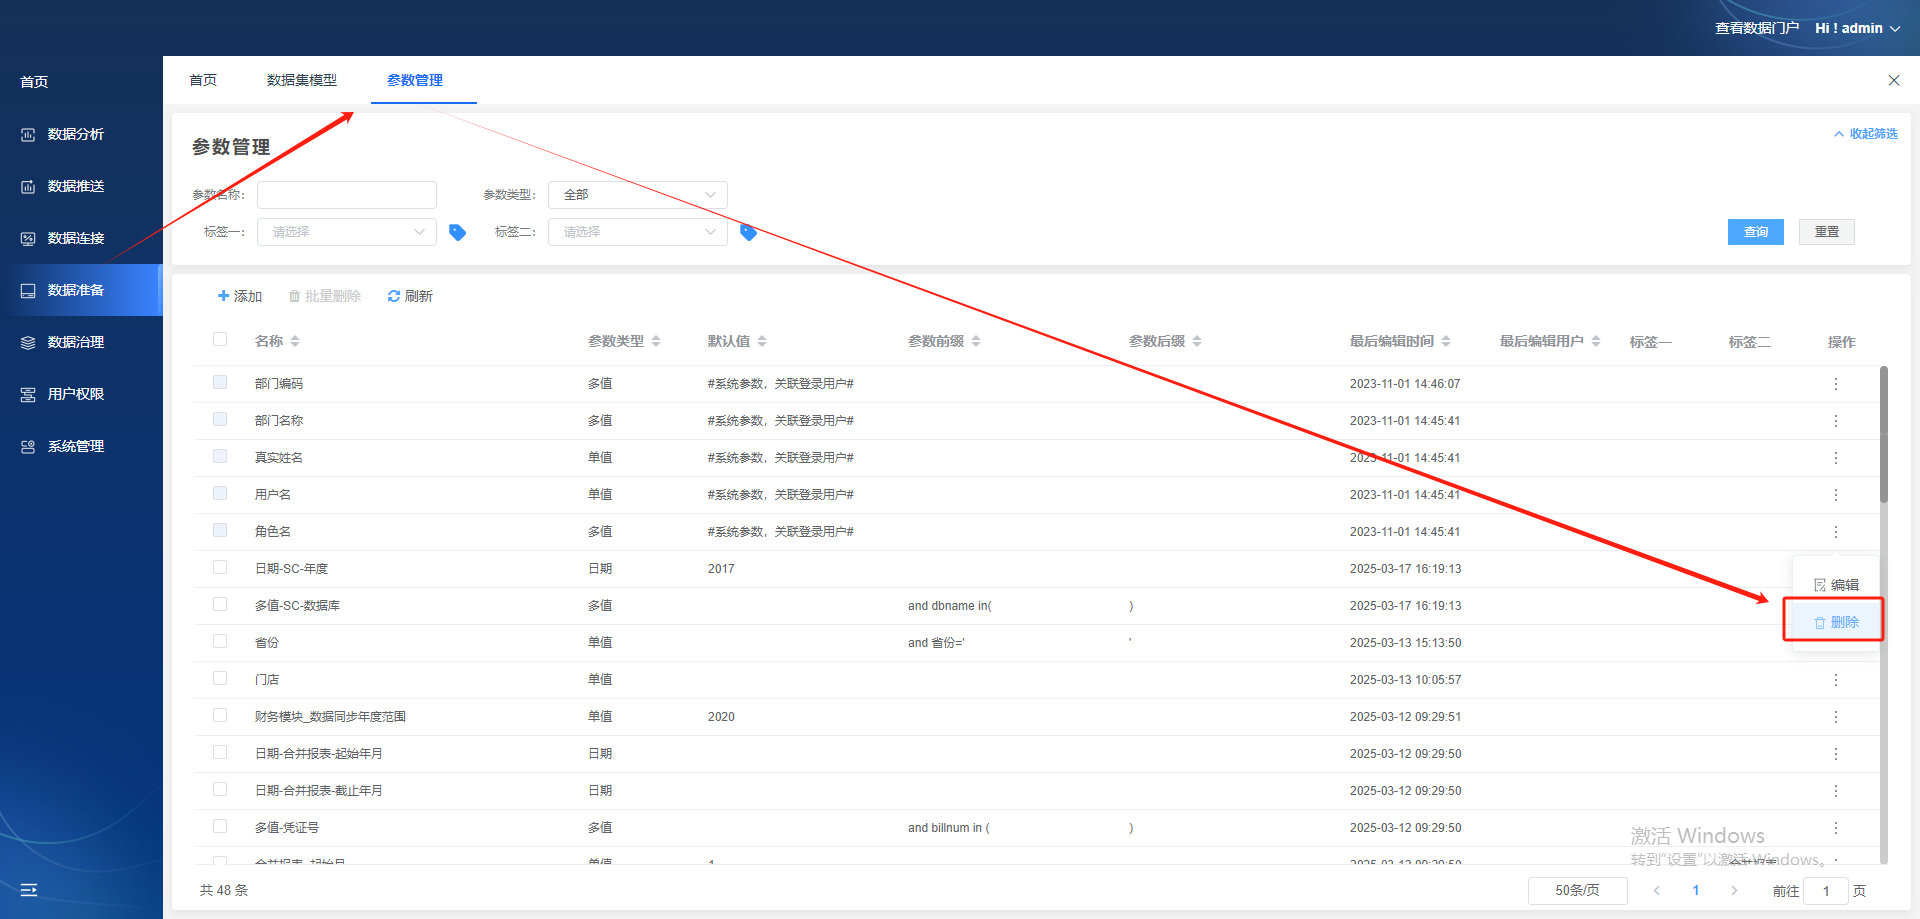The width and height of the screenshot is (1920, 919).
Task: Open the 50条/页 page size selector
Action: 1577,891
